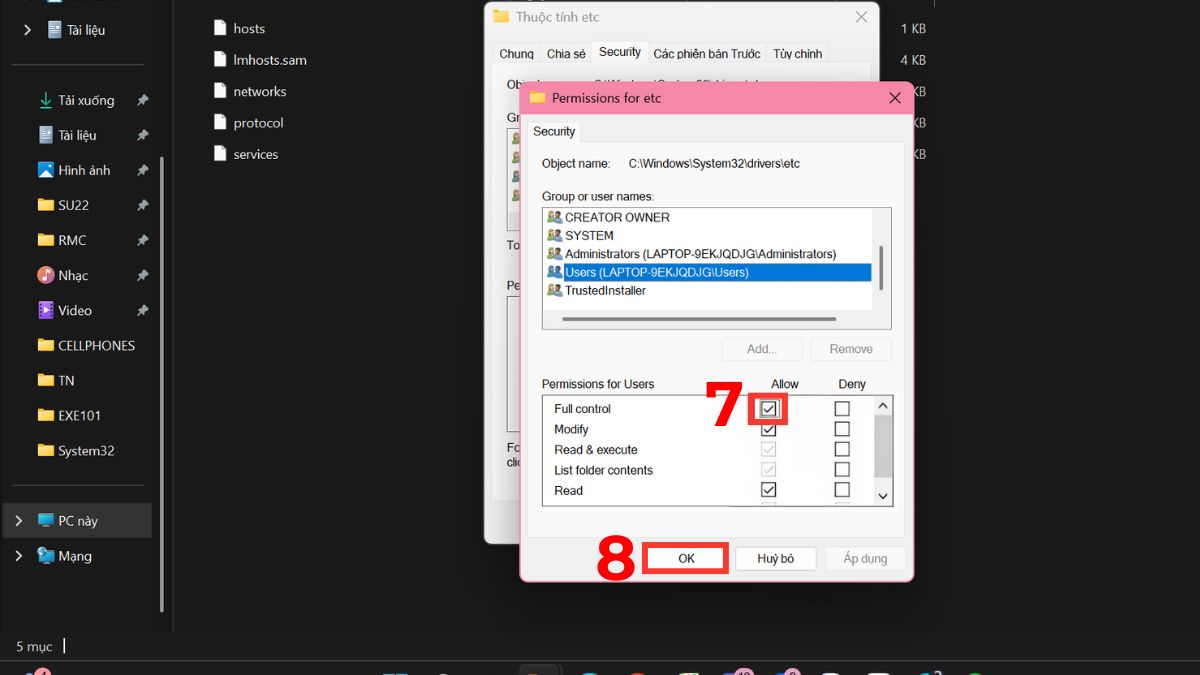Expand Mạng in the navigation pane

point(20,556)
